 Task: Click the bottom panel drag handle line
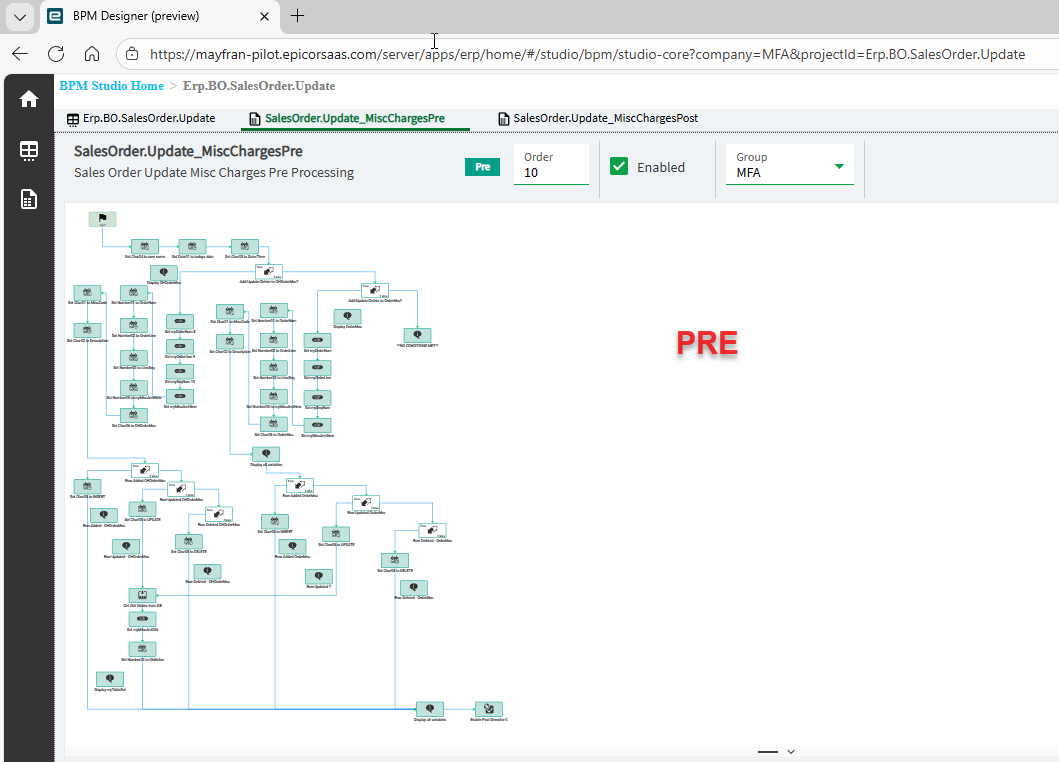[x=768, y=752]
